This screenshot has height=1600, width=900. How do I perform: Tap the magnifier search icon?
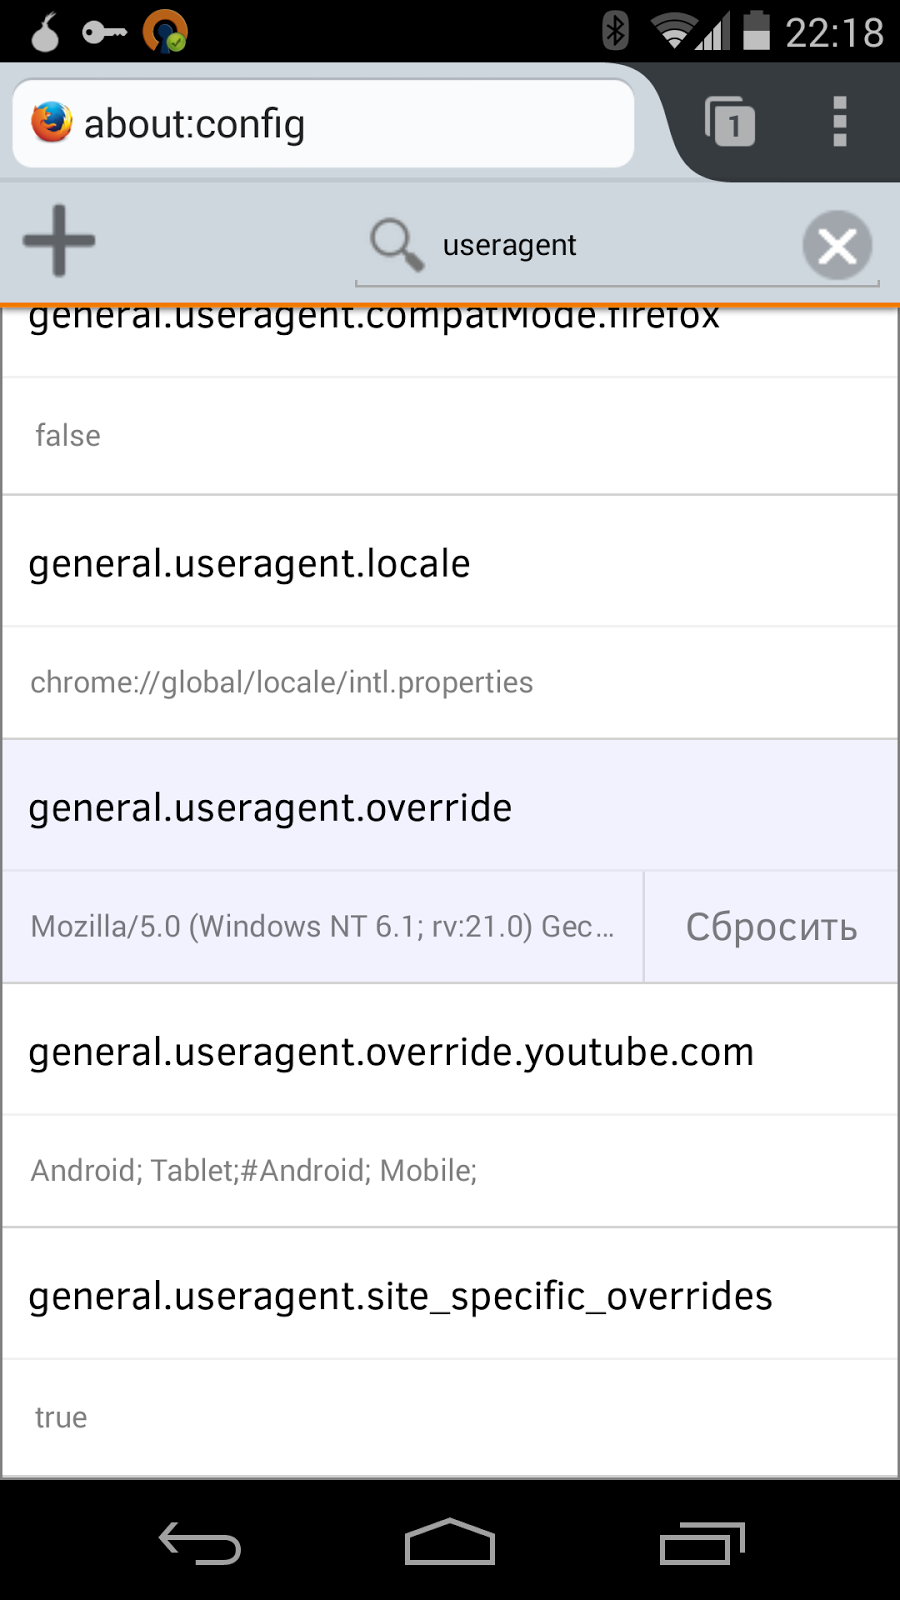[396, 244]
